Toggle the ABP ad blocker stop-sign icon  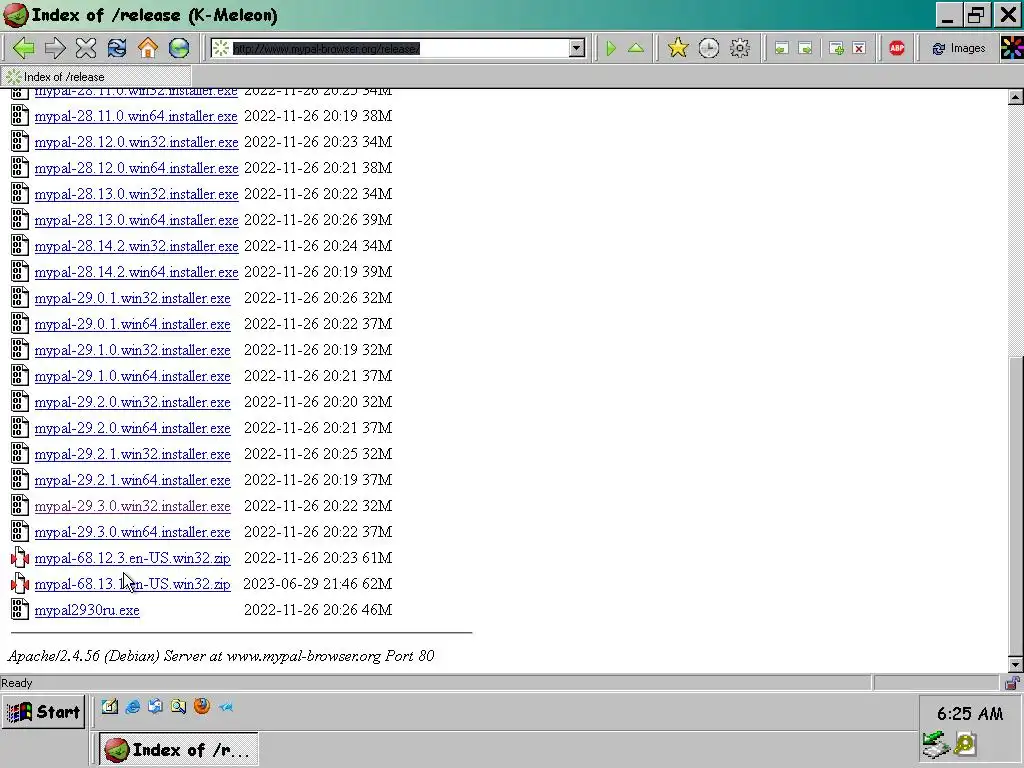point(897,48)
